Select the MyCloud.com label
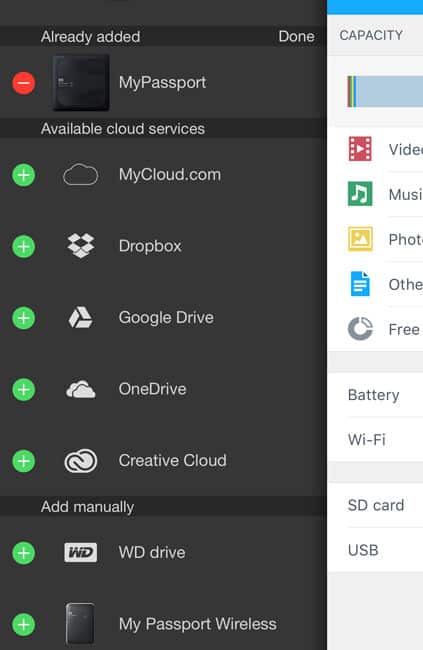 coord(170,175)
